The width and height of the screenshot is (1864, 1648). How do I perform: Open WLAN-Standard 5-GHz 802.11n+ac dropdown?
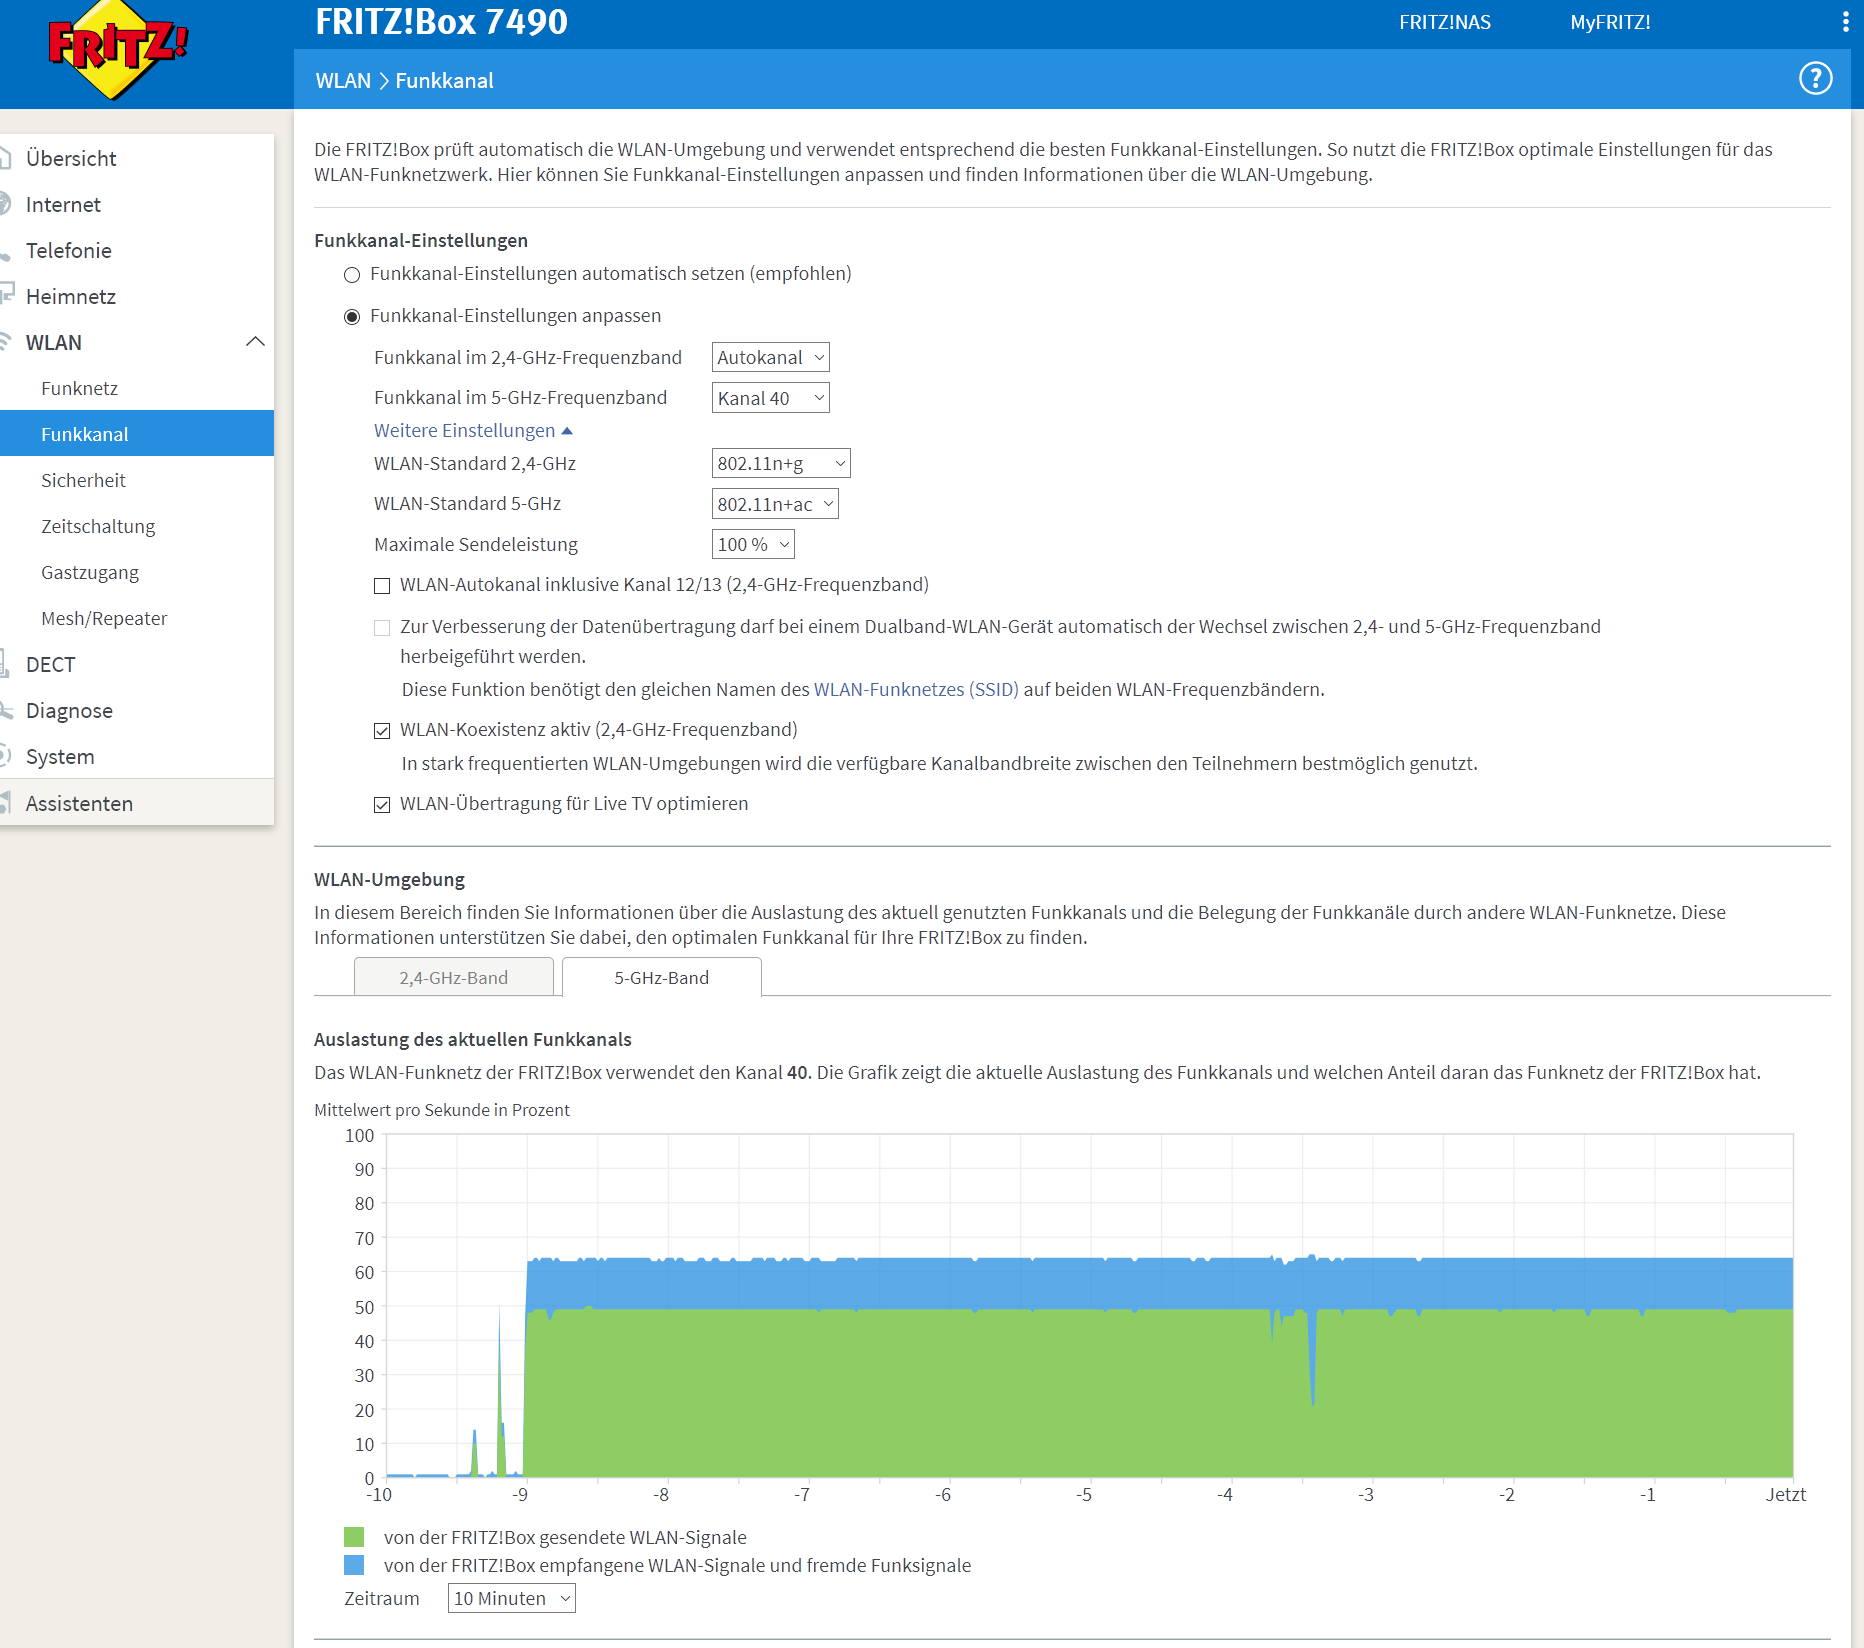click(x=775, y=504)
